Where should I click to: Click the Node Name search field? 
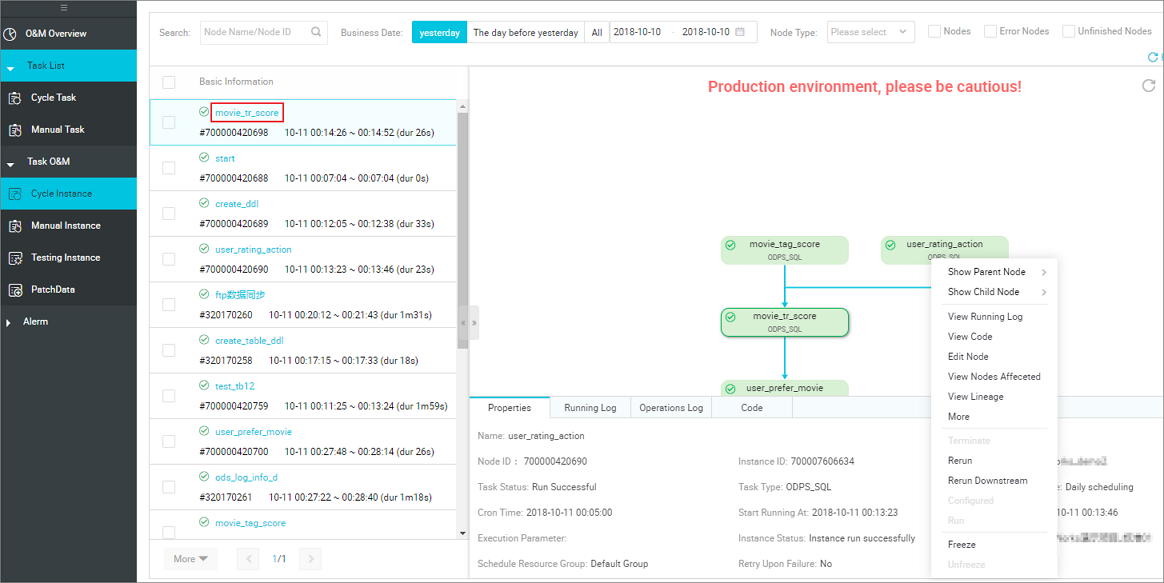254,32
